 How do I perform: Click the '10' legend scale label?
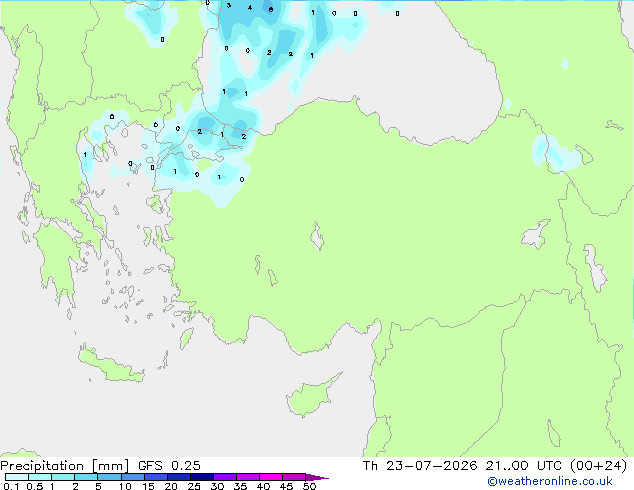(125, 486)
